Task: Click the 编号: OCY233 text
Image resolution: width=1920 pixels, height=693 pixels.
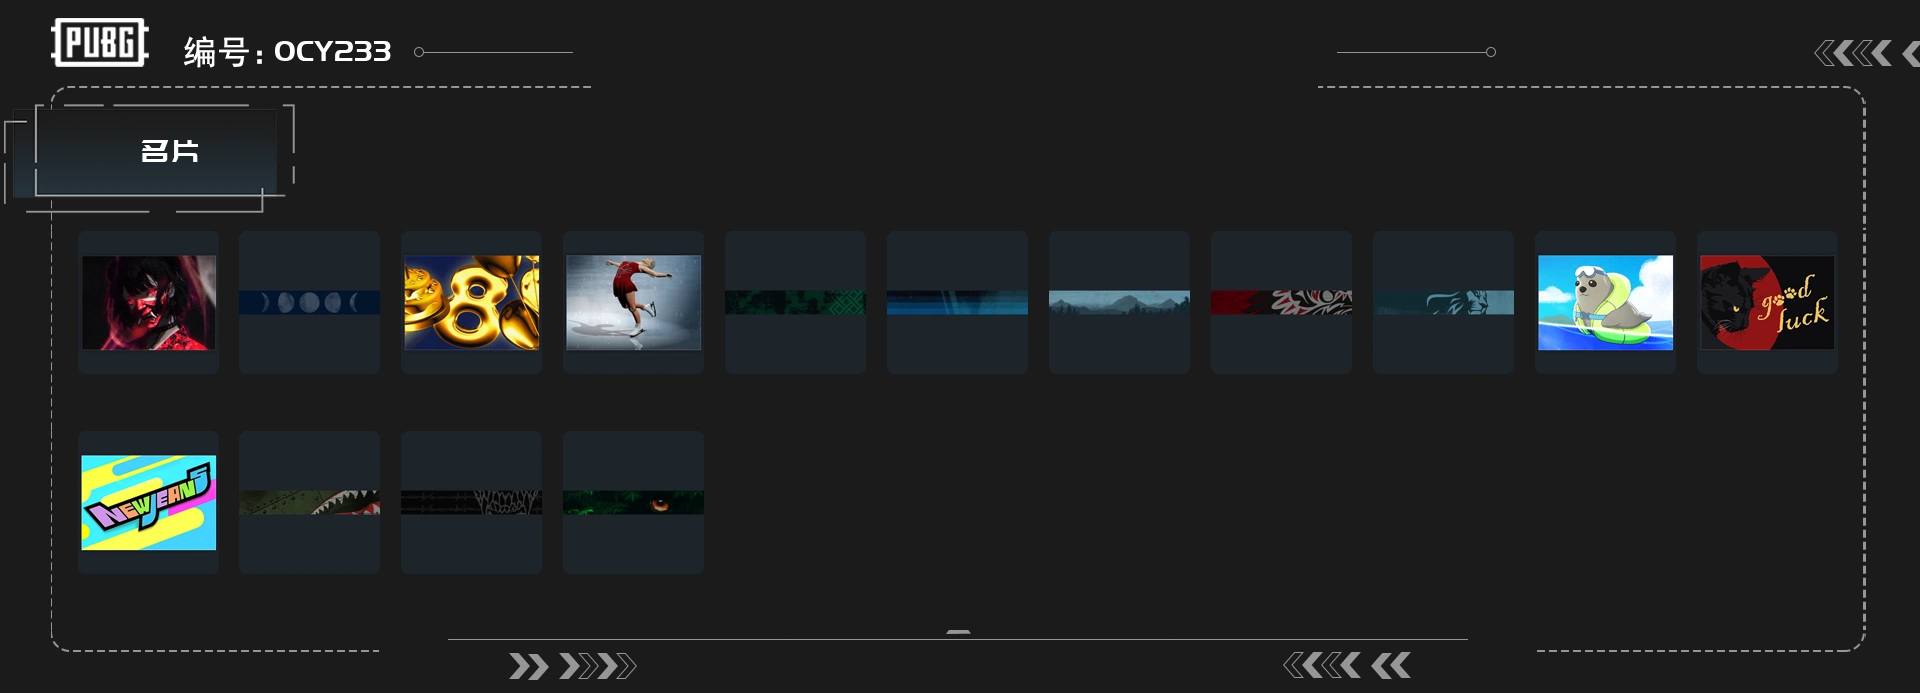Action: click(x=287, y=51)
